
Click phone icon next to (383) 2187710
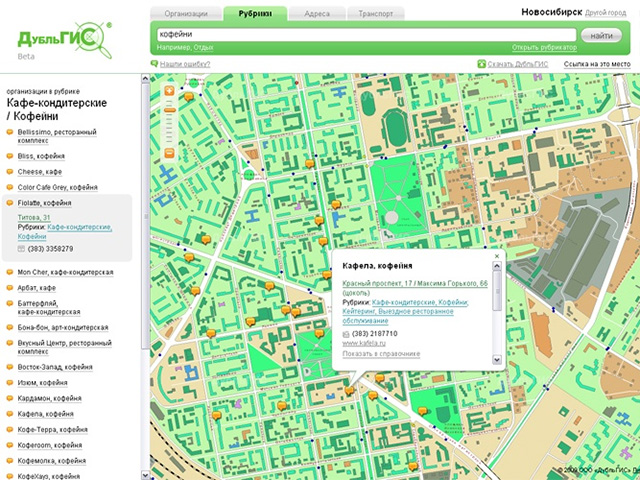coord(346,334)
